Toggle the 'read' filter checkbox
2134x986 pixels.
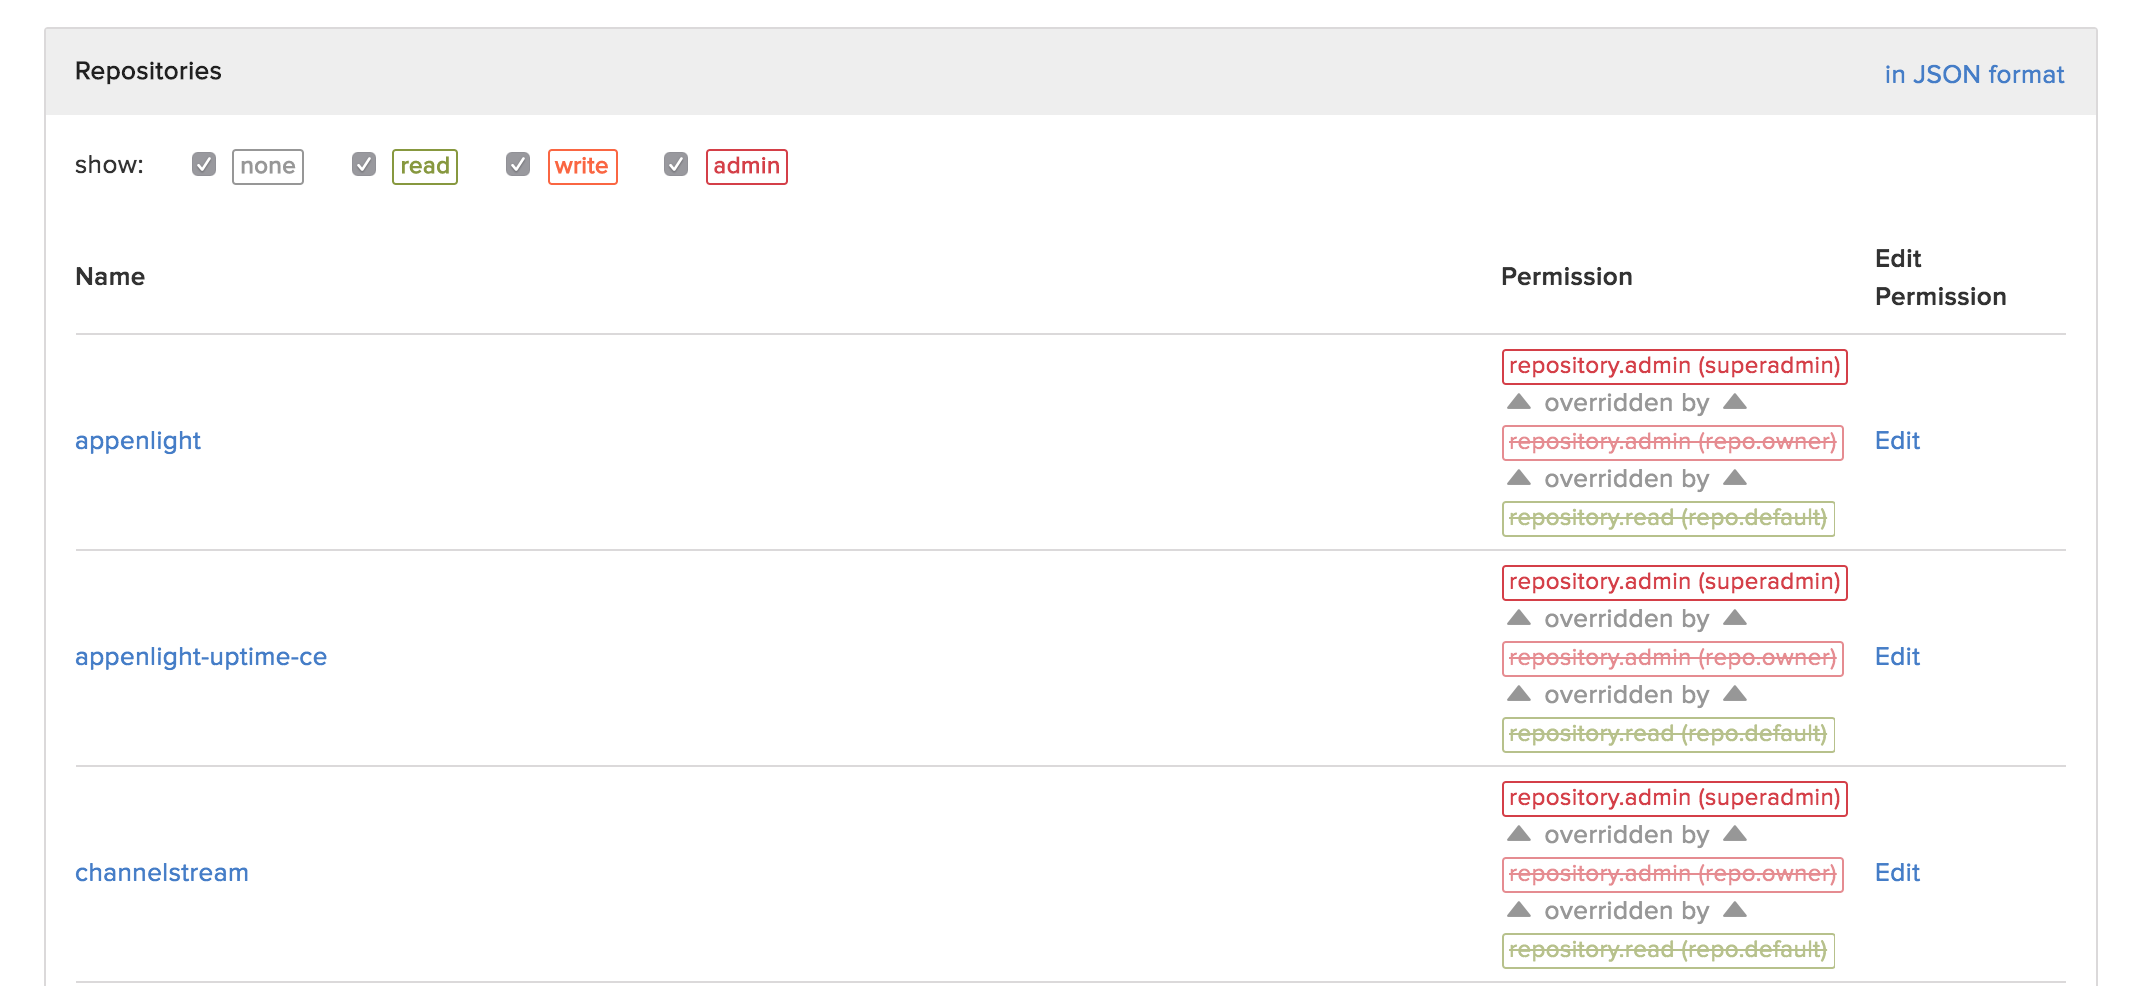(x=364, y=165)
